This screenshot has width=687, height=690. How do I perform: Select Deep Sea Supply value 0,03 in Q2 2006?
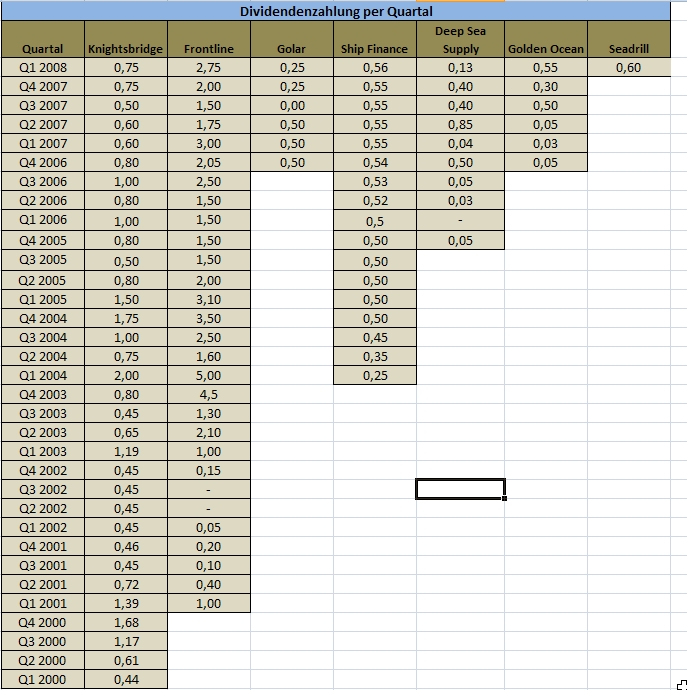(x=461, y=200)
